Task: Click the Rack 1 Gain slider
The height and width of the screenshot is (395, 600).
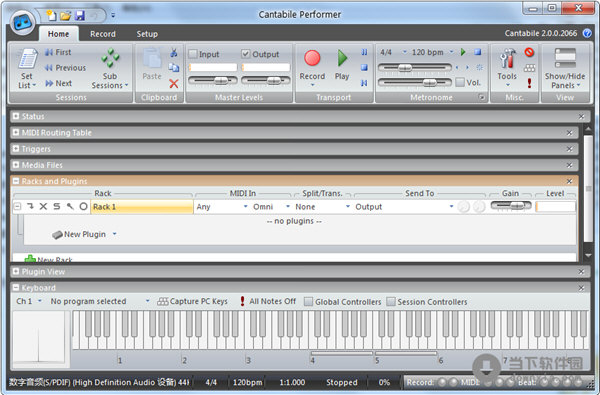Action: (511, 206)
